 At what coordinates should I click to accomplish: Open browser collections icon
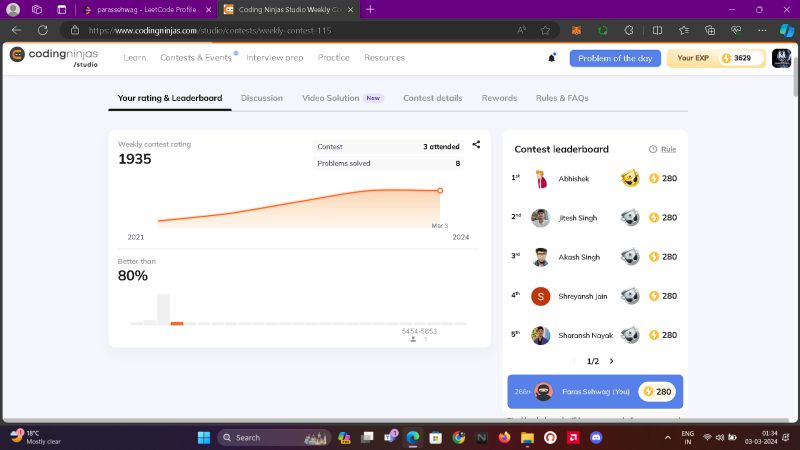710,31
